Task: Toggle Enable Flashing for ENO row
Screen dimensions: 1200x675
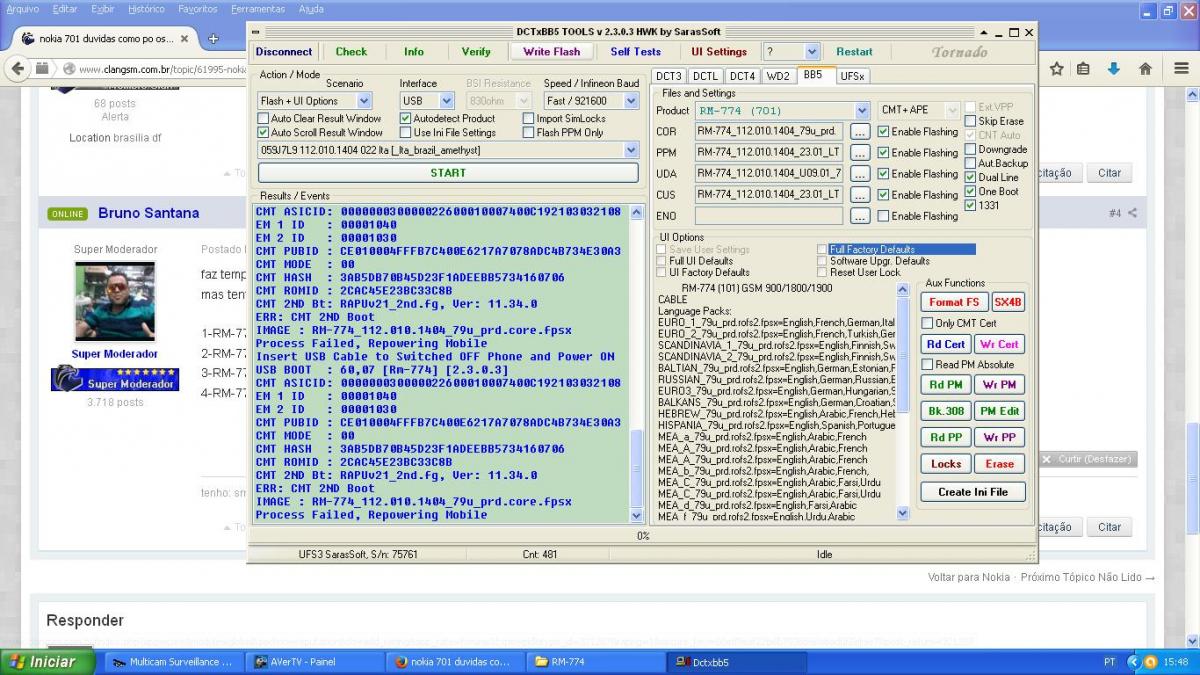Action: point(883,215)
